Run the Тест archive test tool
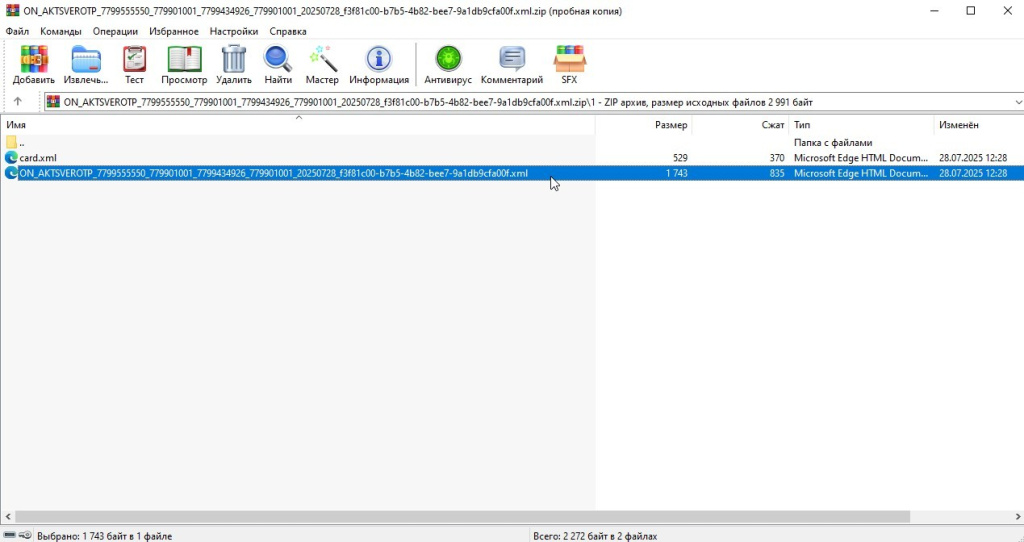The height and width of the screenshot is (542, 1024). (134, 63)
